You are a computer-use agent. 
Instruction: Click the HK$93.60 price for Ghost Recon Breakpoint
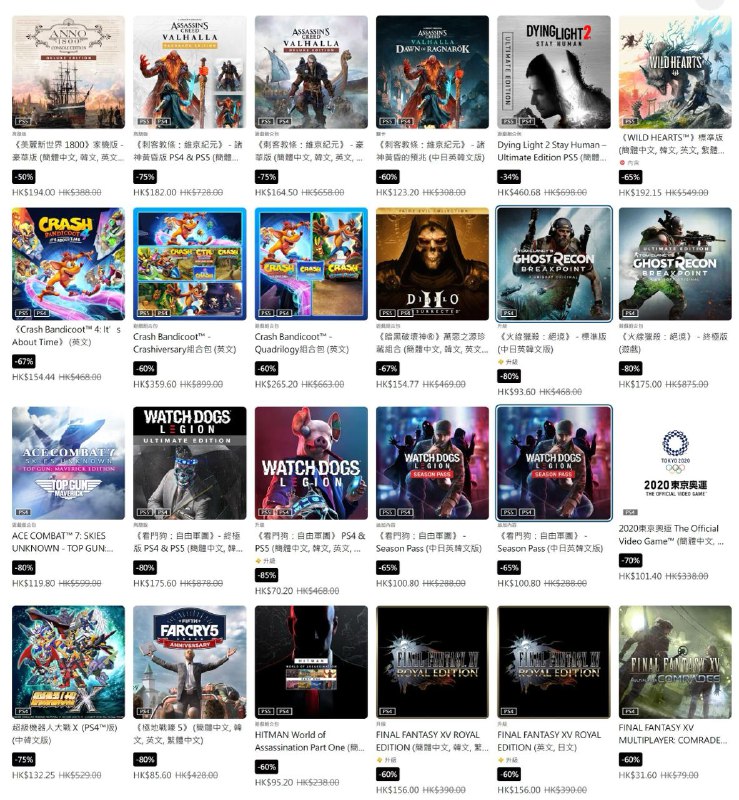pos(516,392)
